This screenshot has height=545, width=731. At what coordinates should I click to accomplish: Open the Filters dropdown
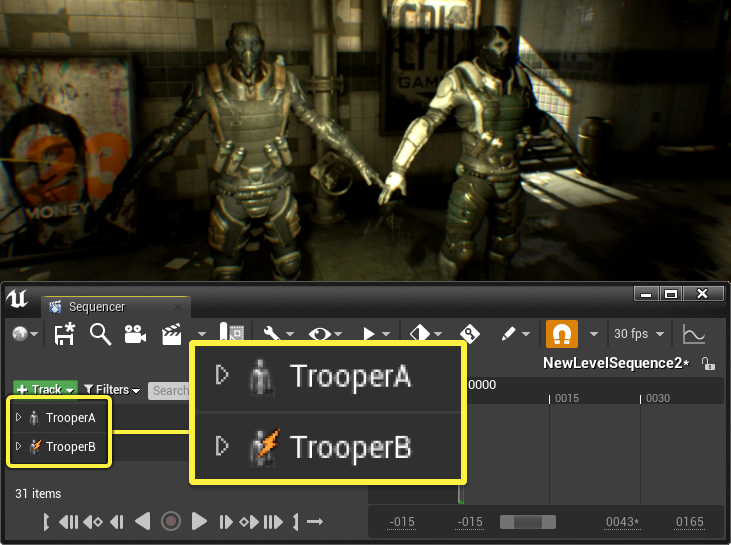click(x=112, y=389)
